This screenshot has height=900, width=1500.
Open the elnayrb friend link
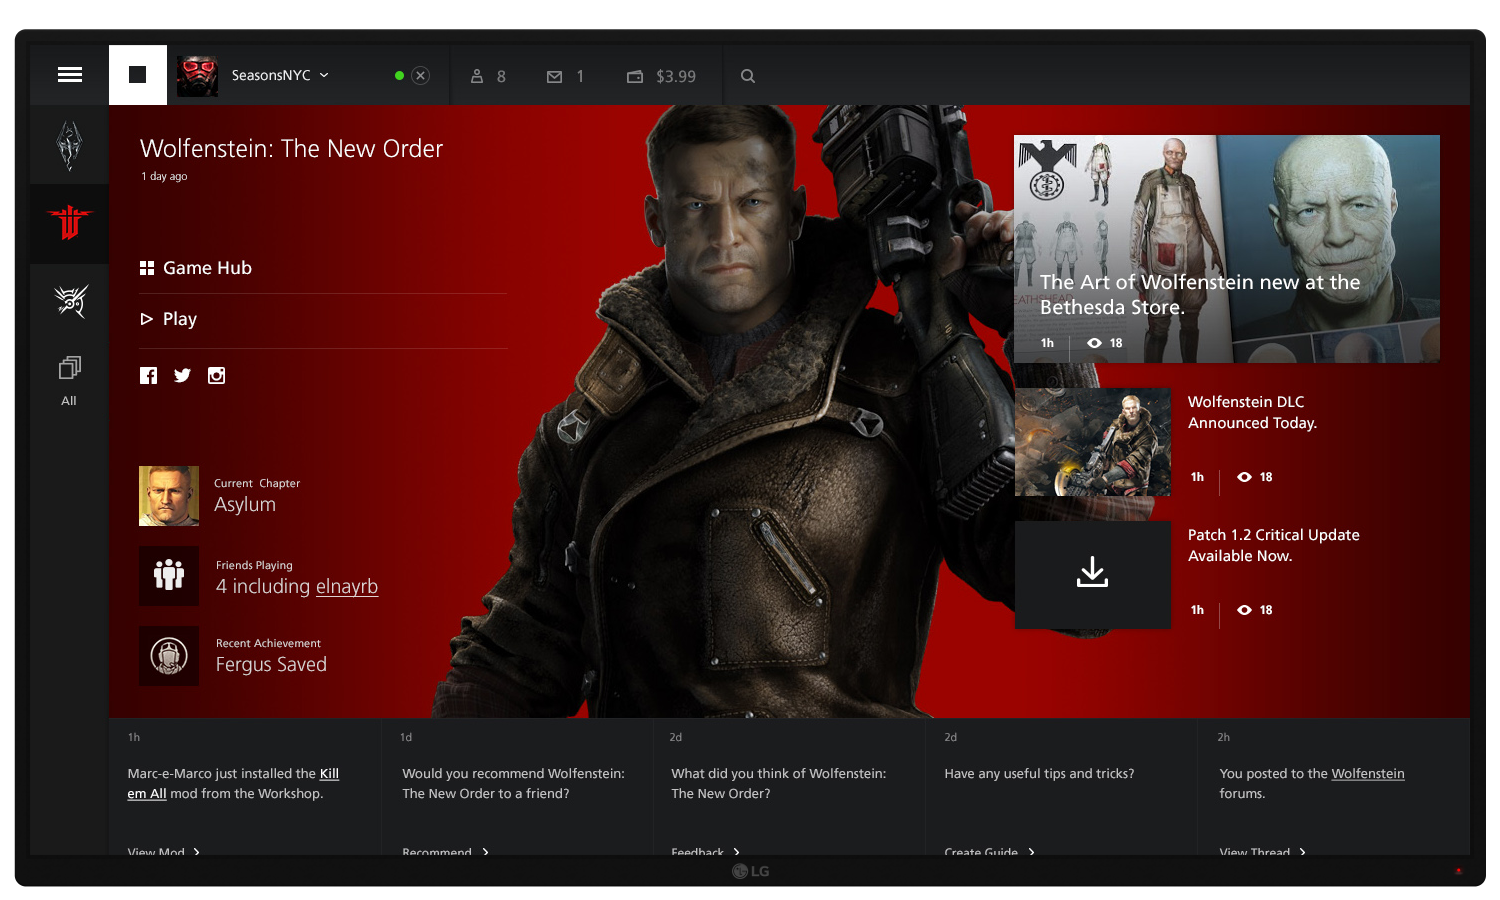coord(347,587)
